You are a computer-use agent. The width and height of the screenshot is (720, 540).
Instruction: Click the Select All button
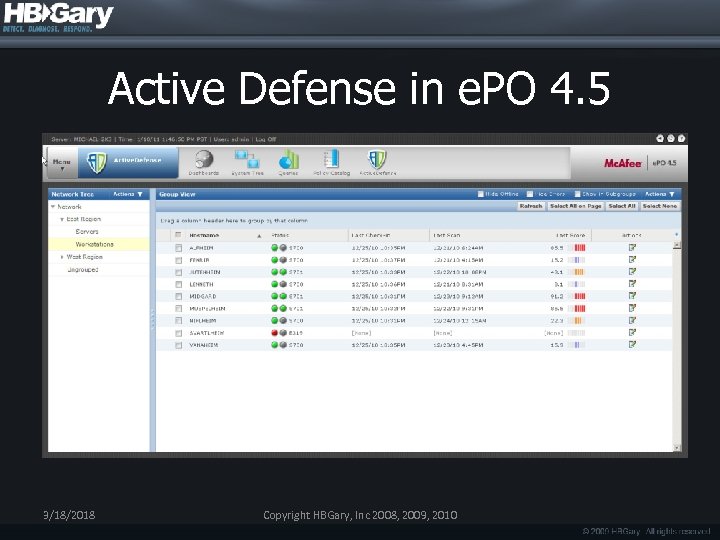pos(622,206)
